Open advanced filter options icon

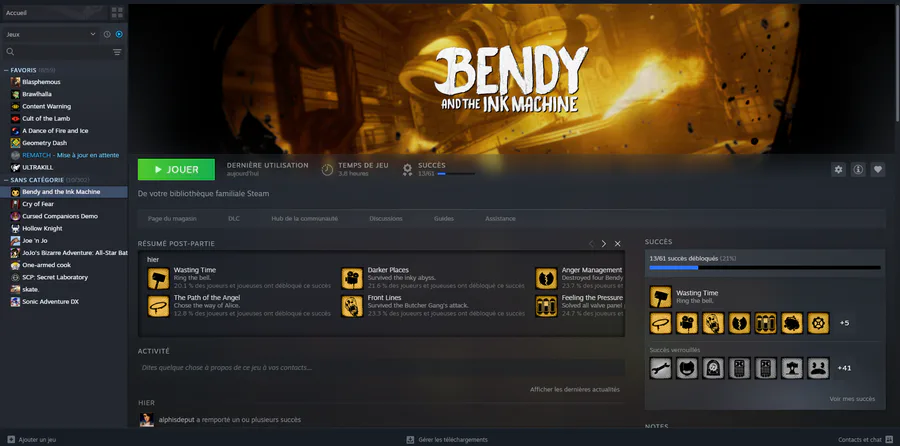coord(117,52)
